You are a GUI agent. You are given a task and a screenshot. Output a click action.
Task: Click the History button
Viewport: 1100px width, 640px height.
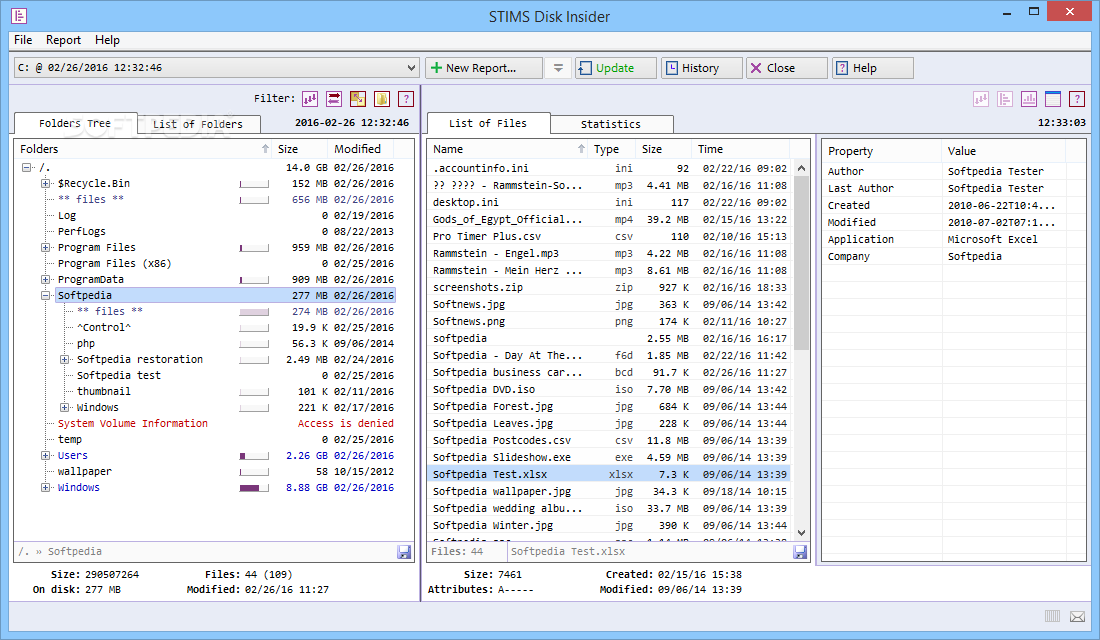[701, 68]
